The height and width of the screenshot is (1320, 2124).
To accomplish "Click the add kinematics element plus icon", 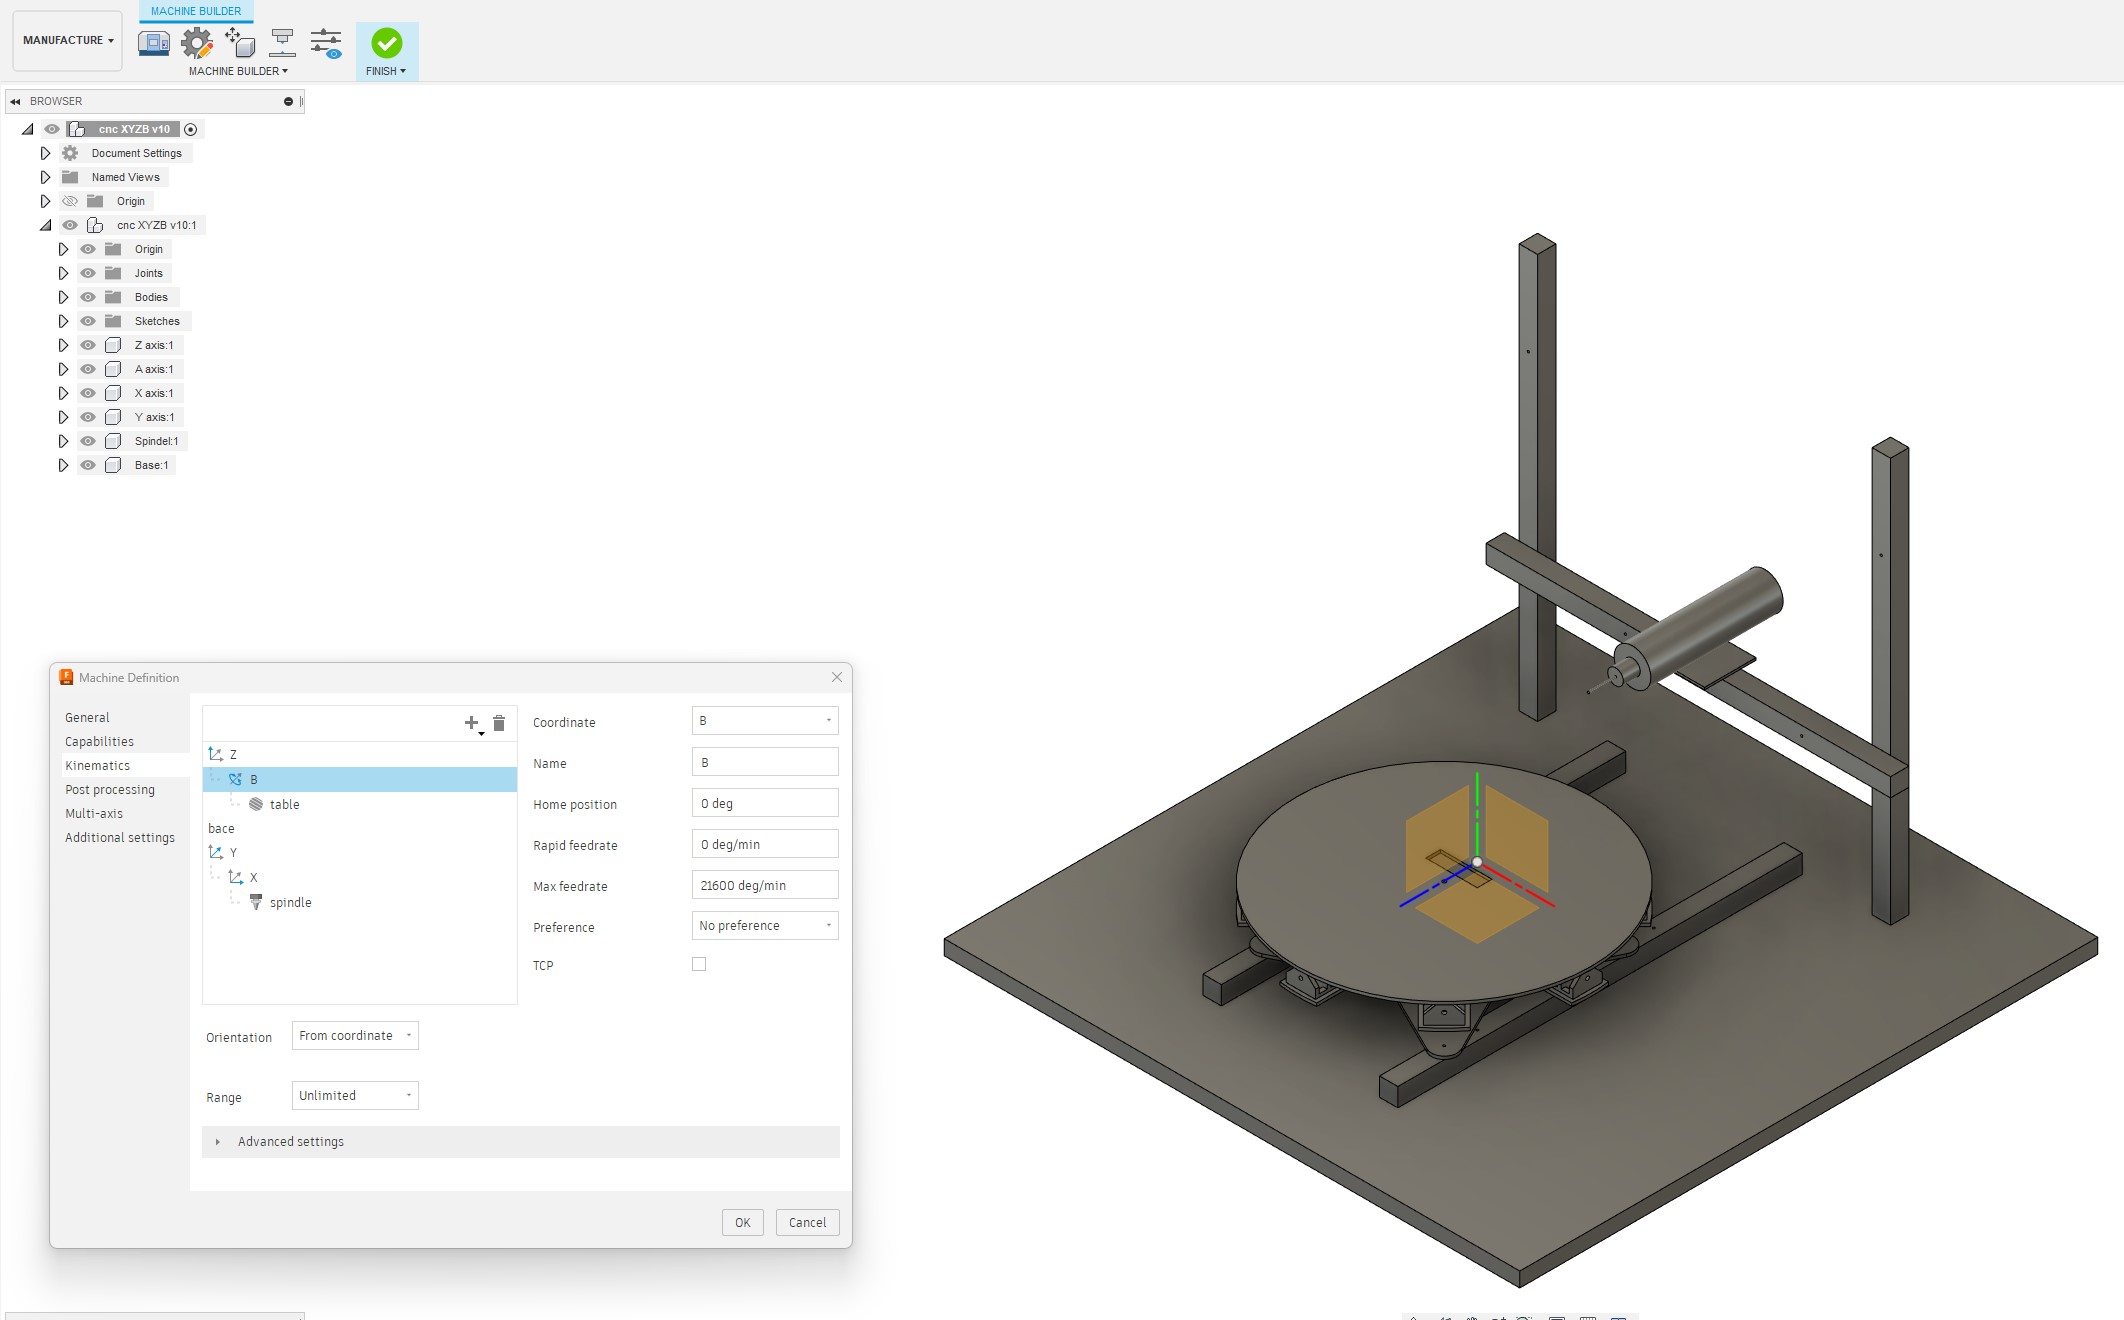I will [x=472, y=723].
